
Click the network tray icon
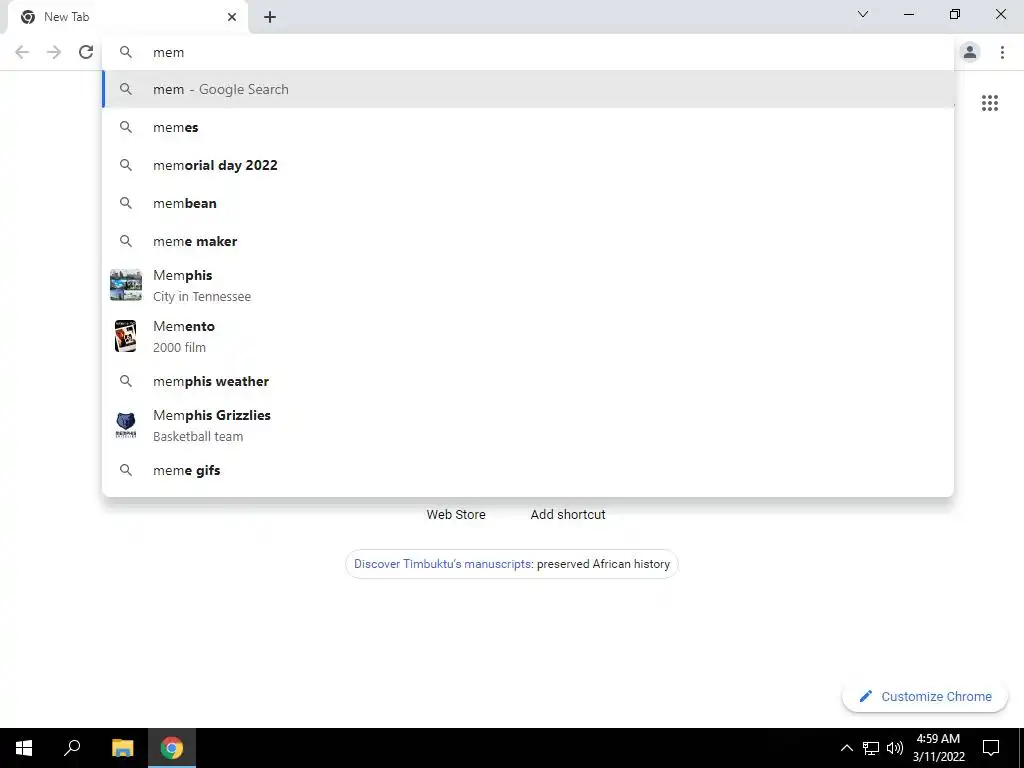click(x=871, y=748)
